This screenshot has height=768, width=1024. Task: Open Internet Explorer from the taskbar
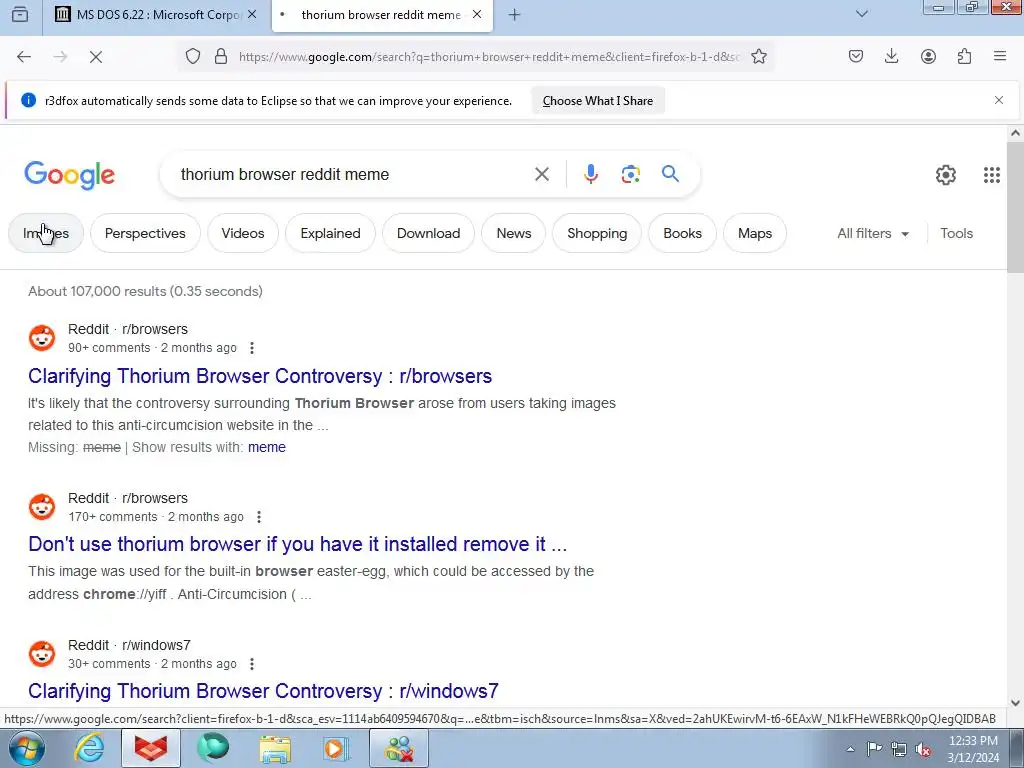click(x=89, y=748)
